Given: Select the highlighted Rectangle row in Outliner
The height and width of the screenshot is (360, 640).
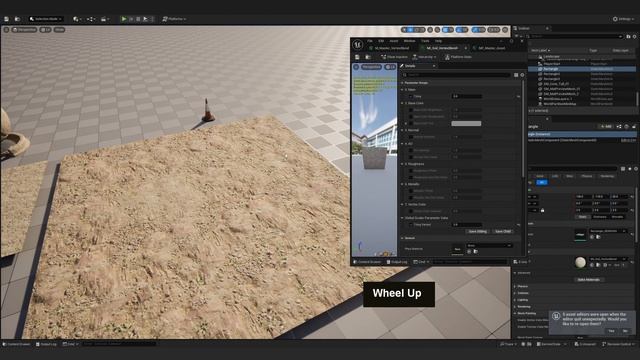Looking at the screenshot, I should coord(582,69).
